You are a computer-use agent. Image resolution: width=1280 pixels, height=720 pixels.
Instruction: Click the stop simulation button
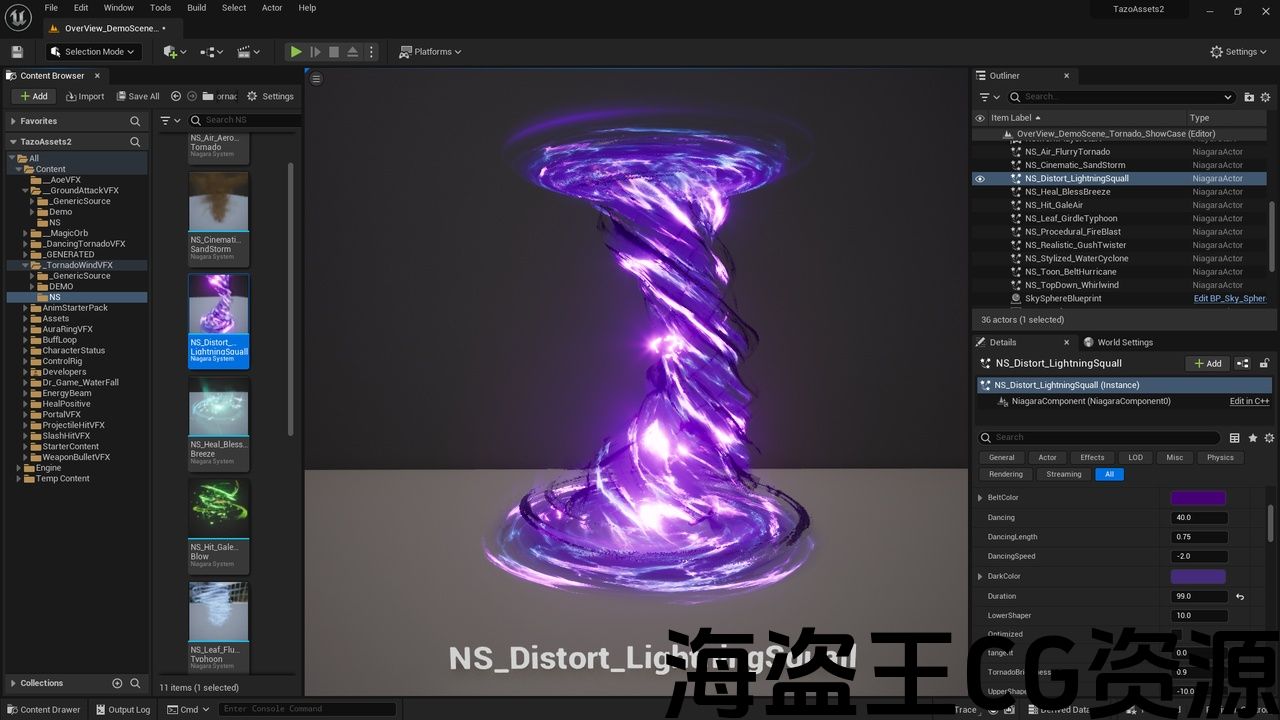tap(334, 52)
